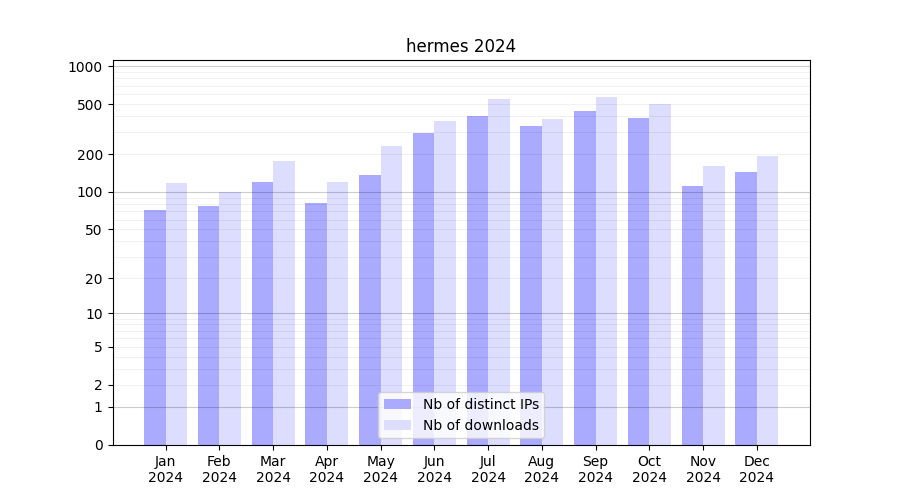This screenshot has width=900, height=500.
Task: Select the Mar 2024 downloads bar
Action: point(284,303)
